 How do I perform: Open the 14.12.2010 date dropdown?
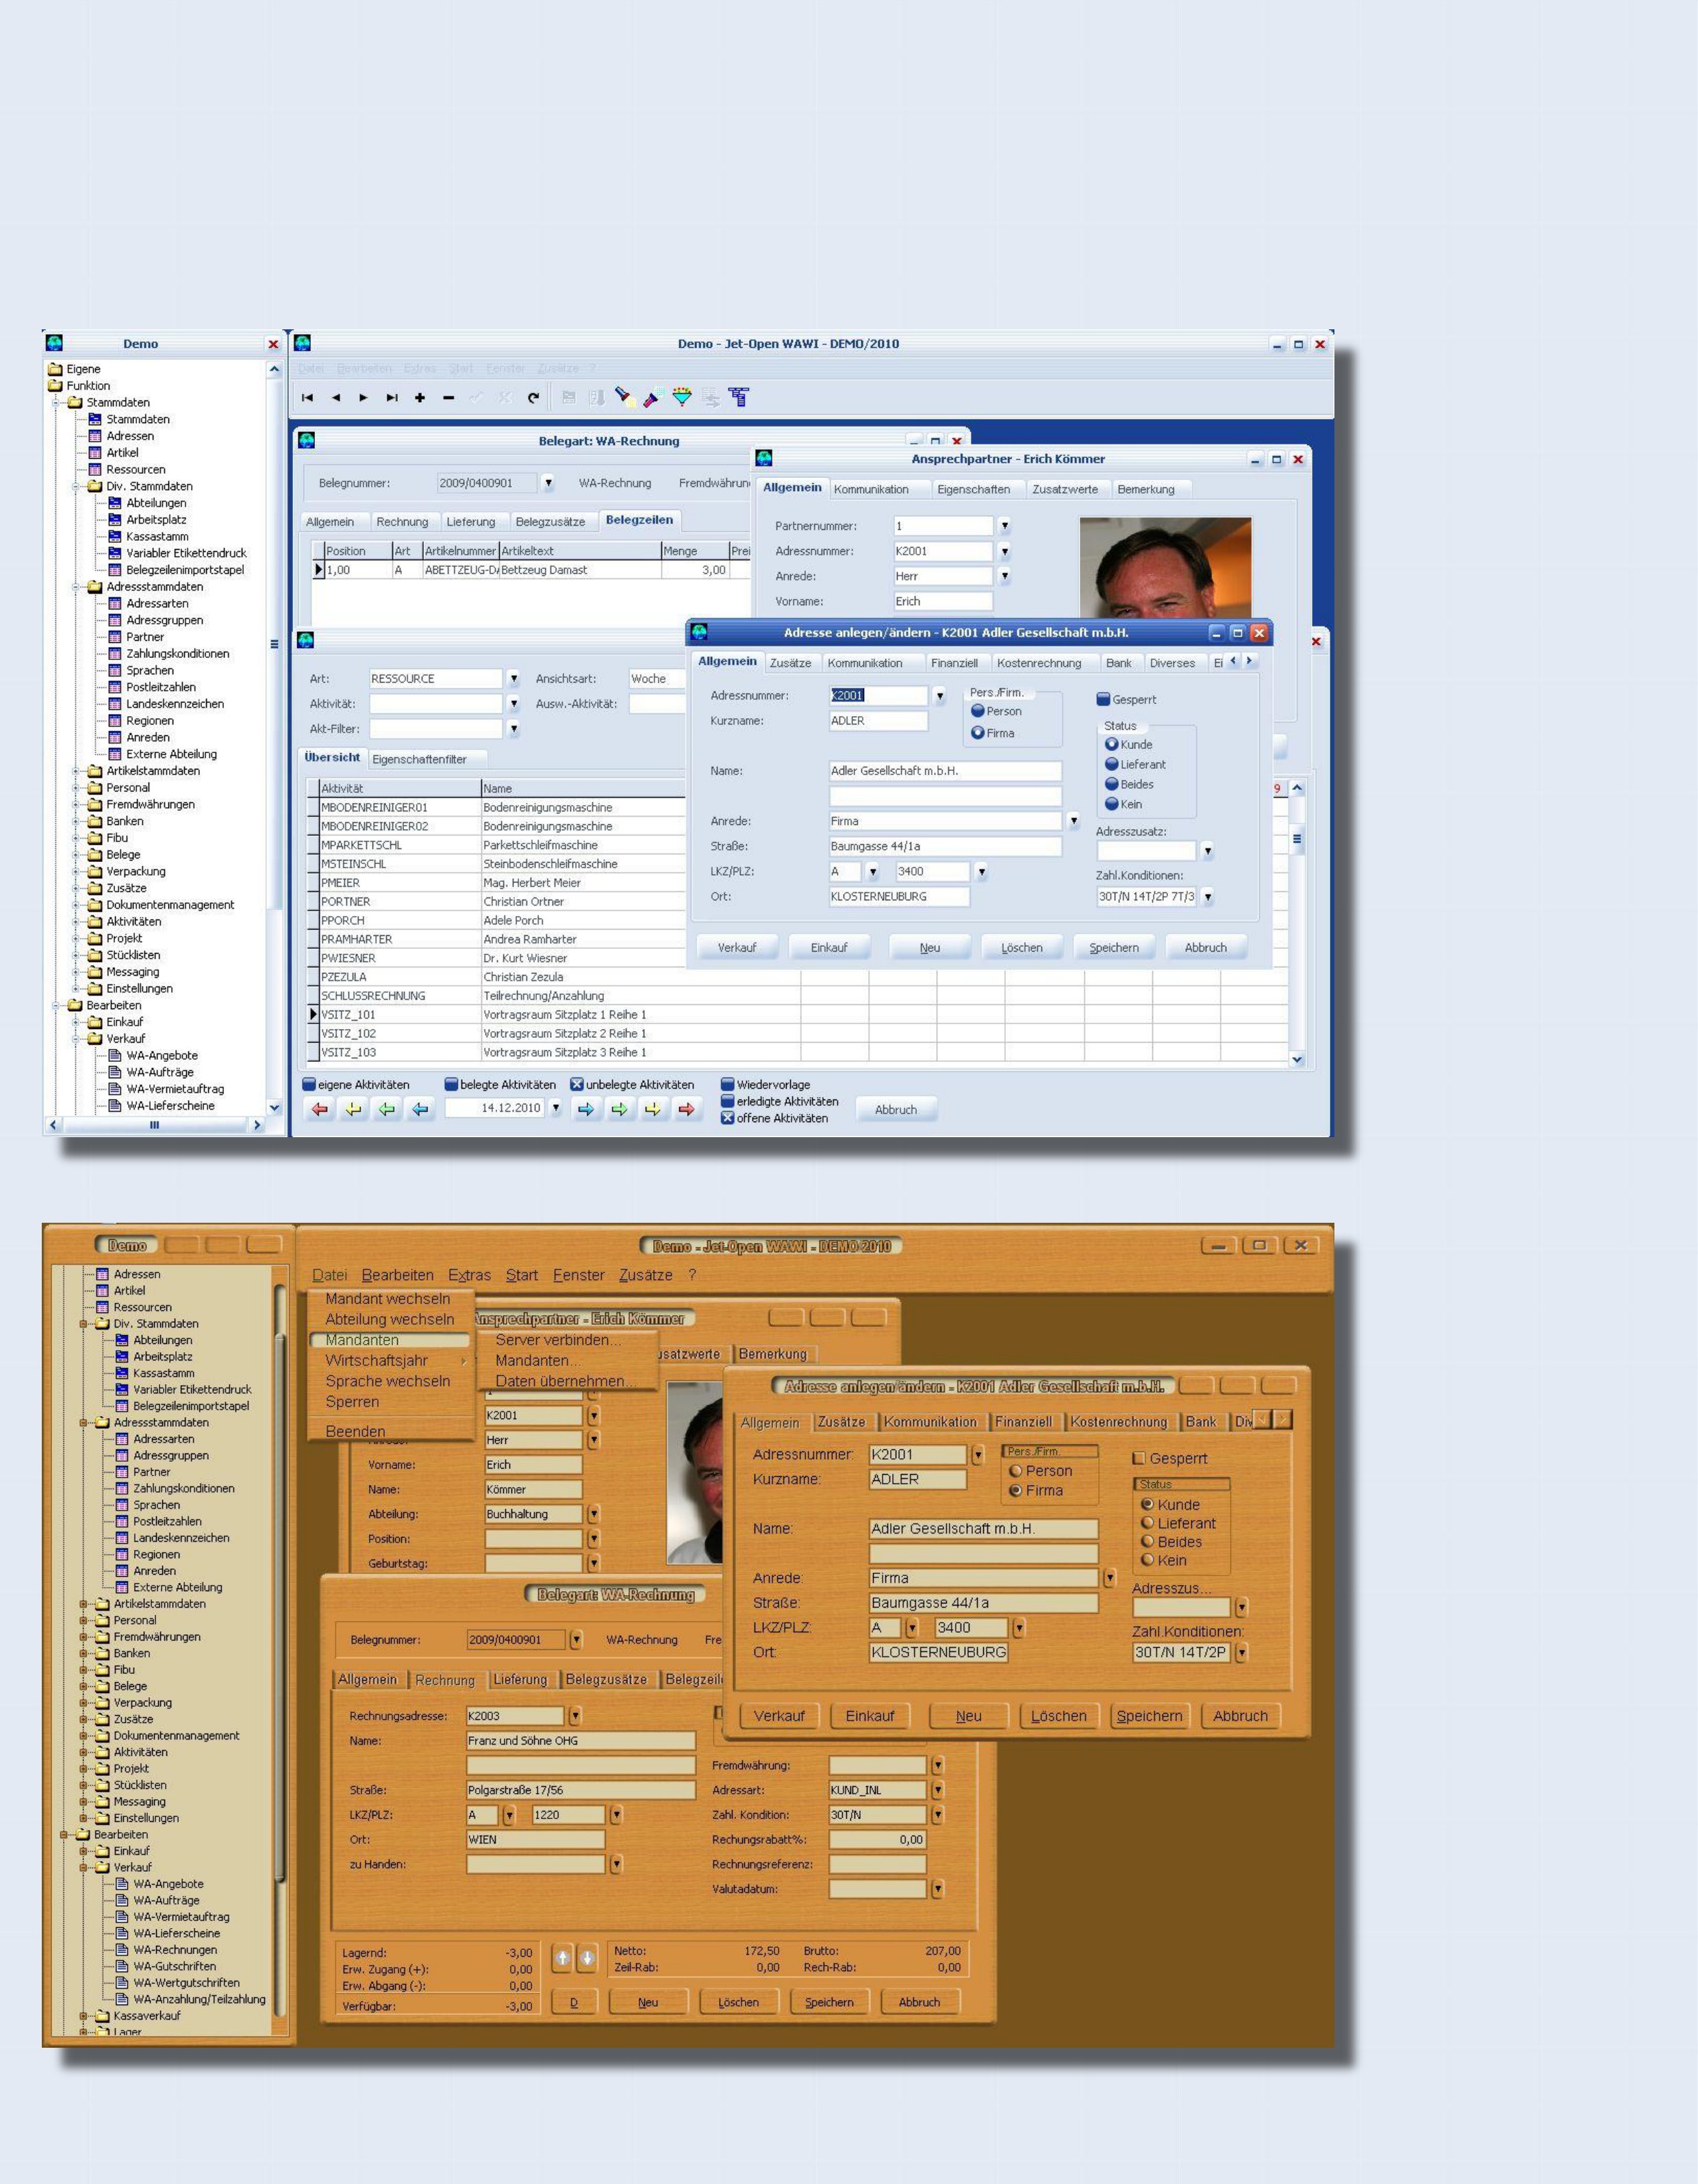pyautogui.click(x=556, y=1108)
